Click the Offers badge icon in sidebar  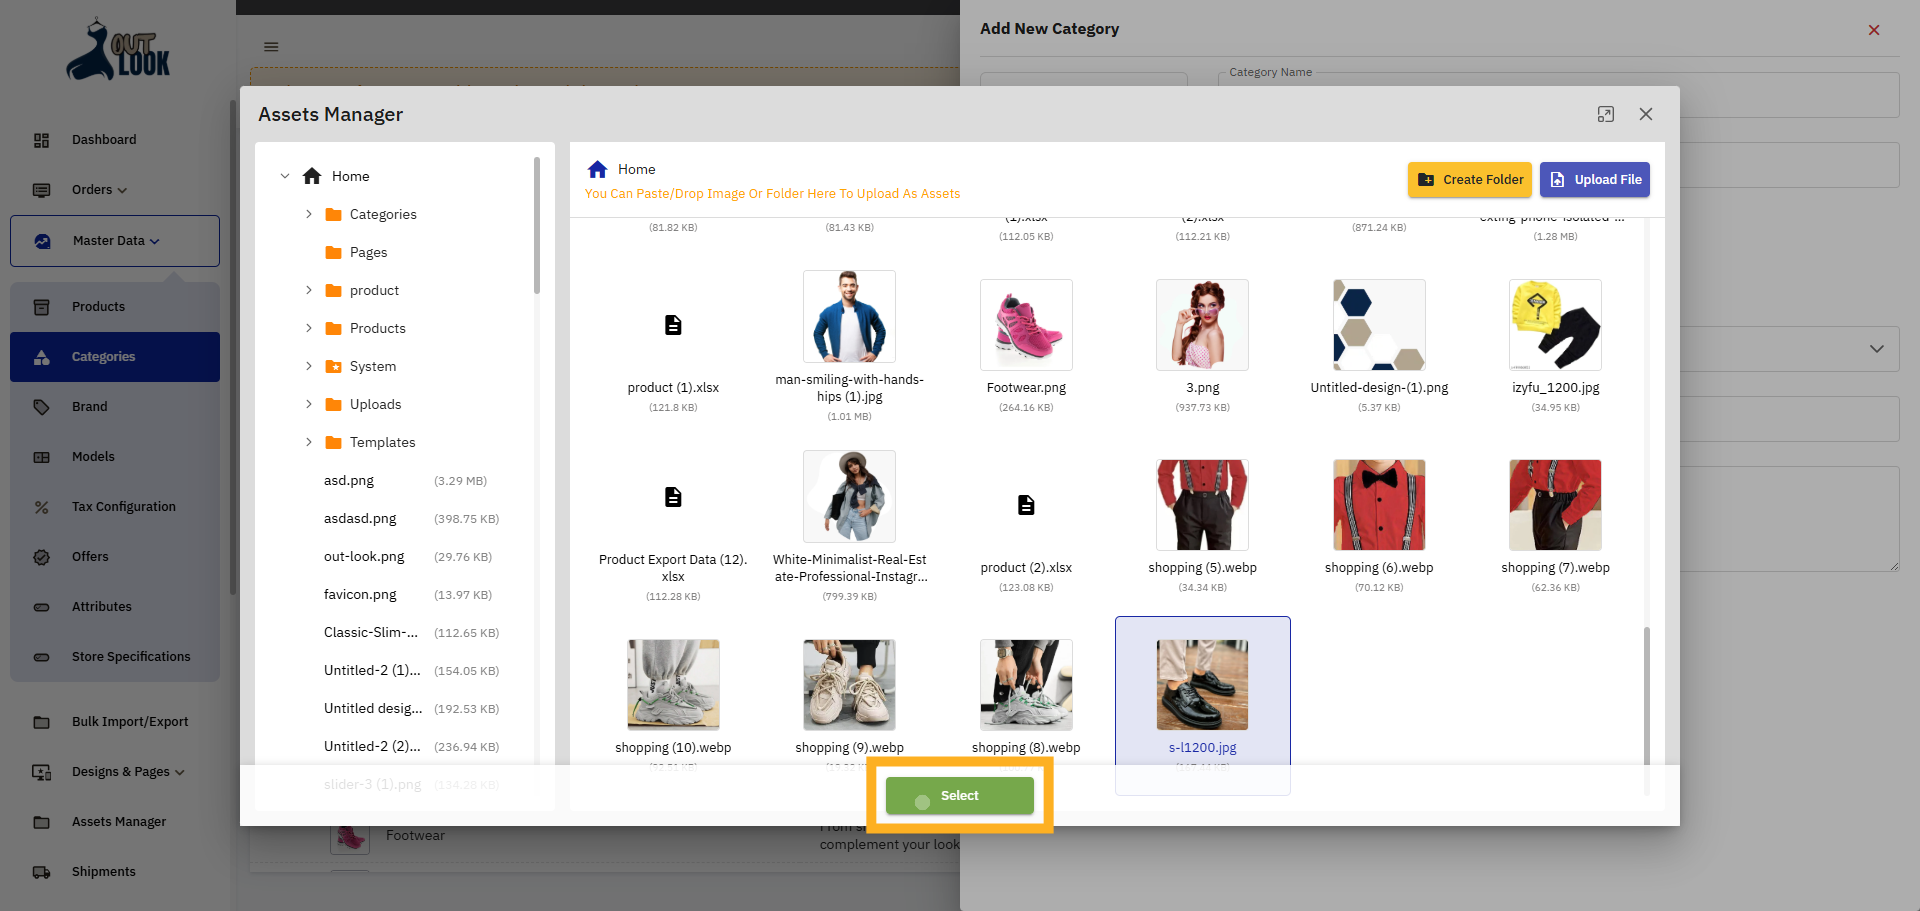42,557
